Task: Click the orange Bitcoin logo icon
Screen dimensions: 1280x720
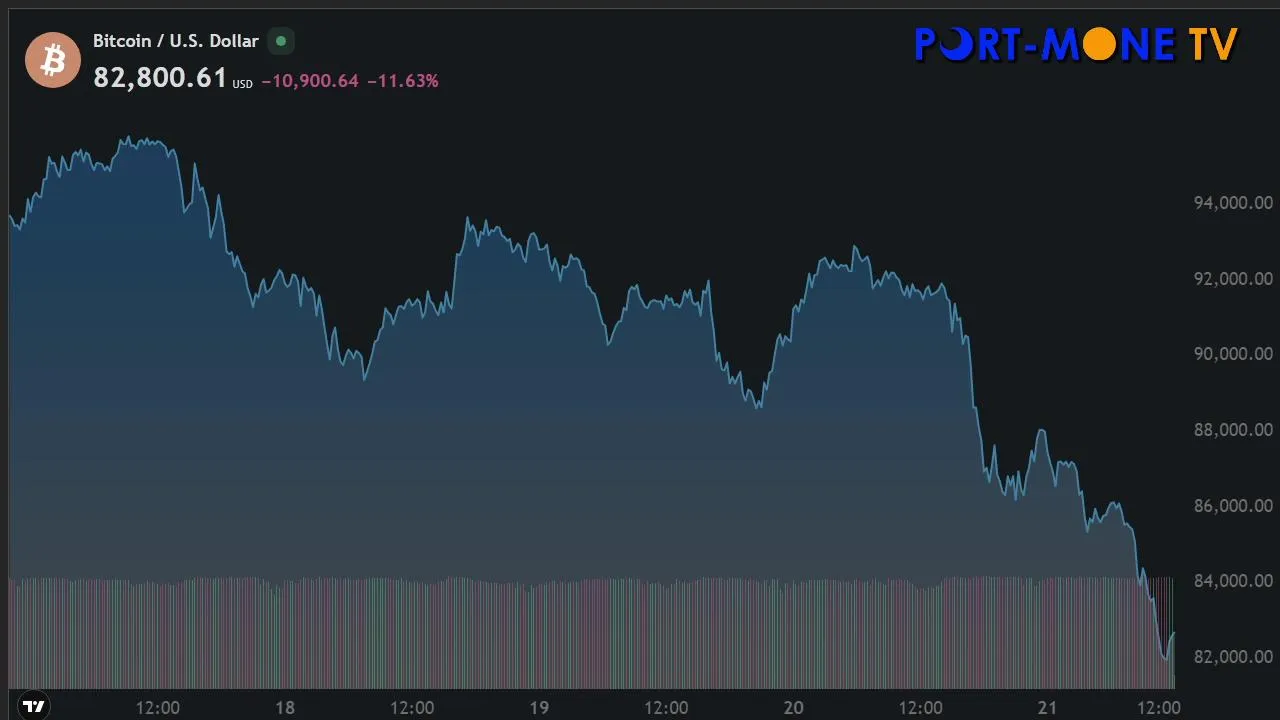Action: pyautogui.click(x=53, y=60)
